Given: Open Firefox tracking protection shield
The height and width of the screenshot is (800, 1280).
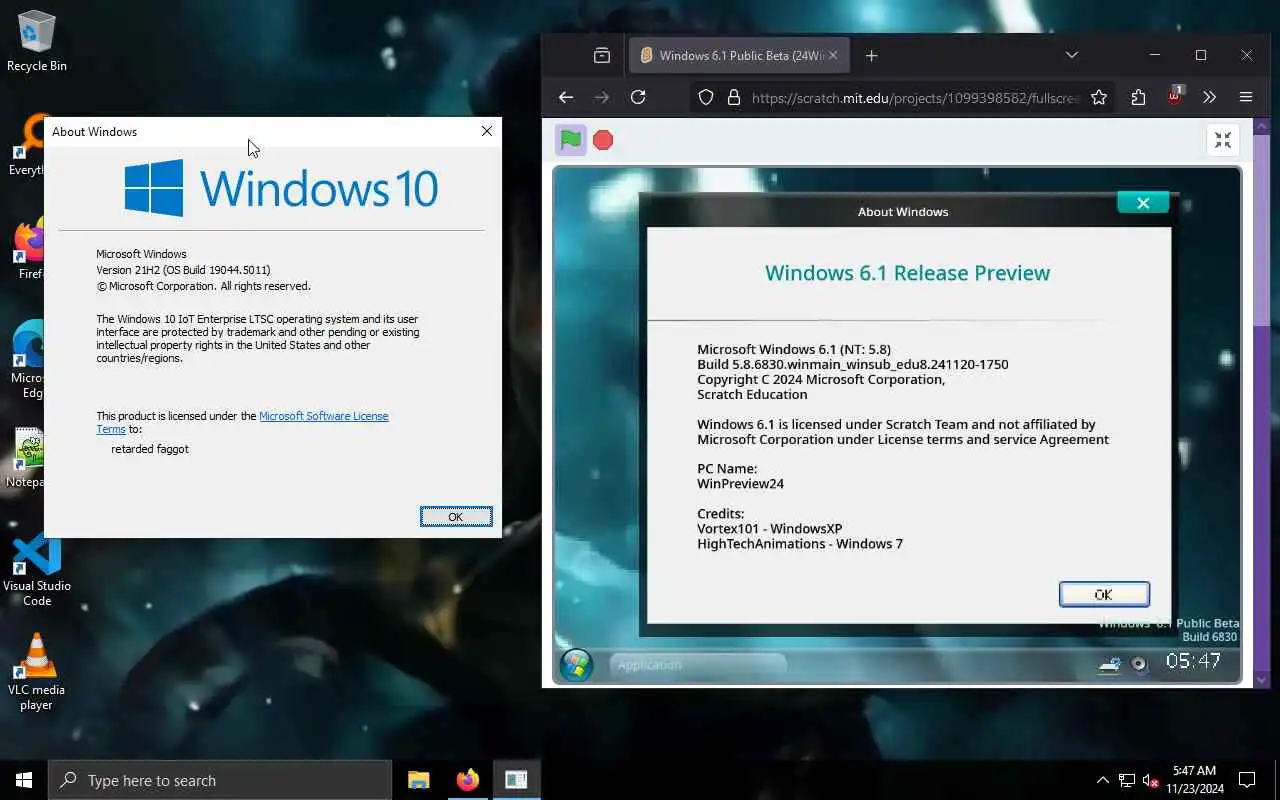Looking at the screenshot, I should pyautogui.click(x=706, y=97).
